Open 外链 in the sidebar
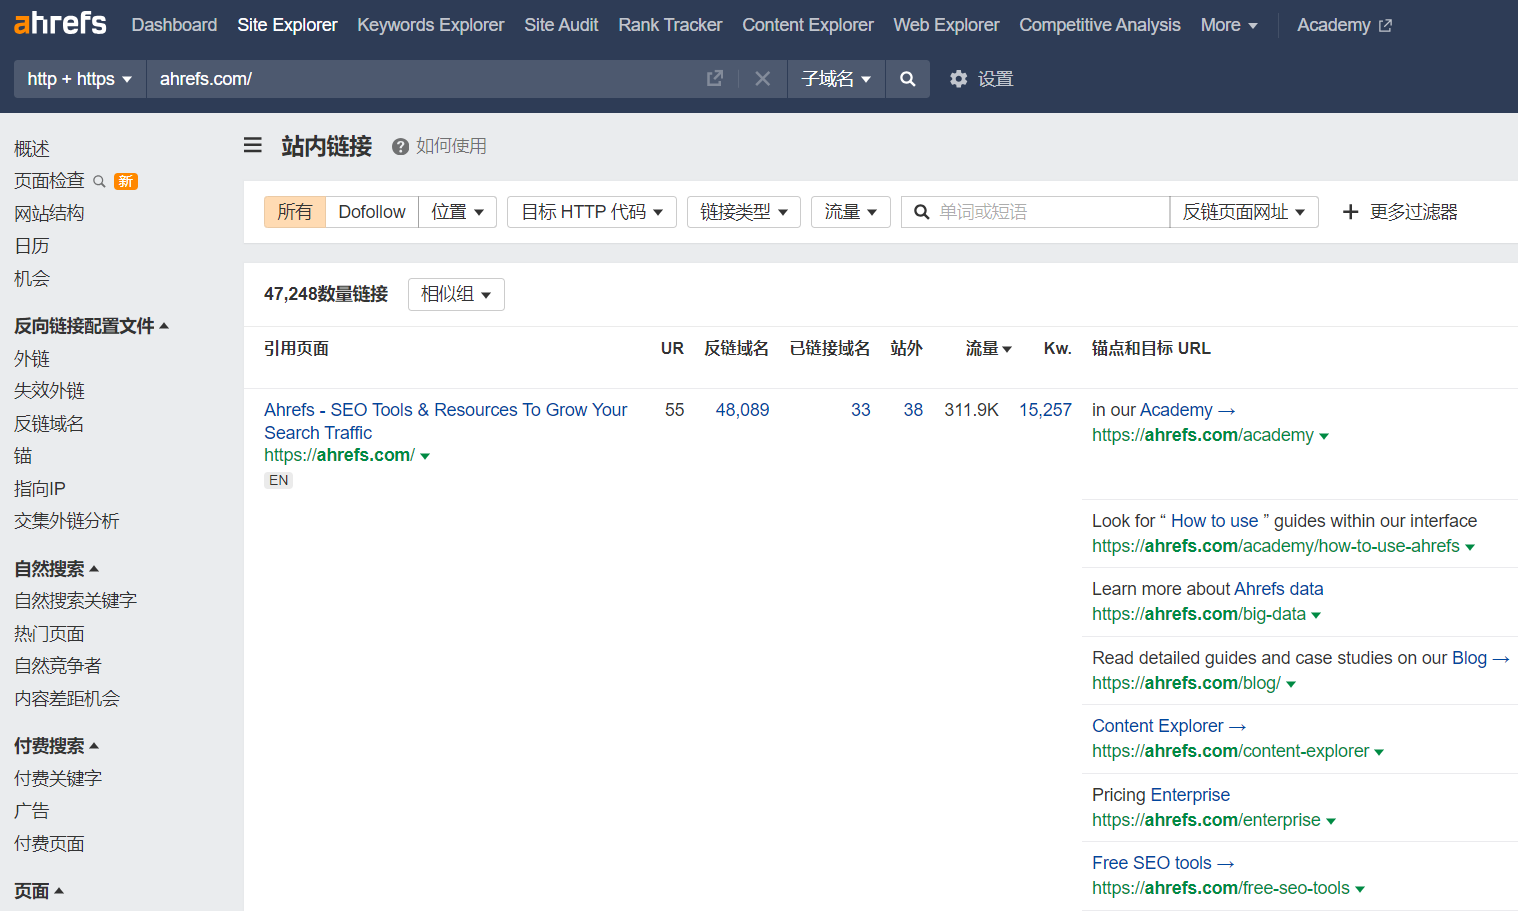Viewport: 1518px width, 911px height. coord(32,359)
